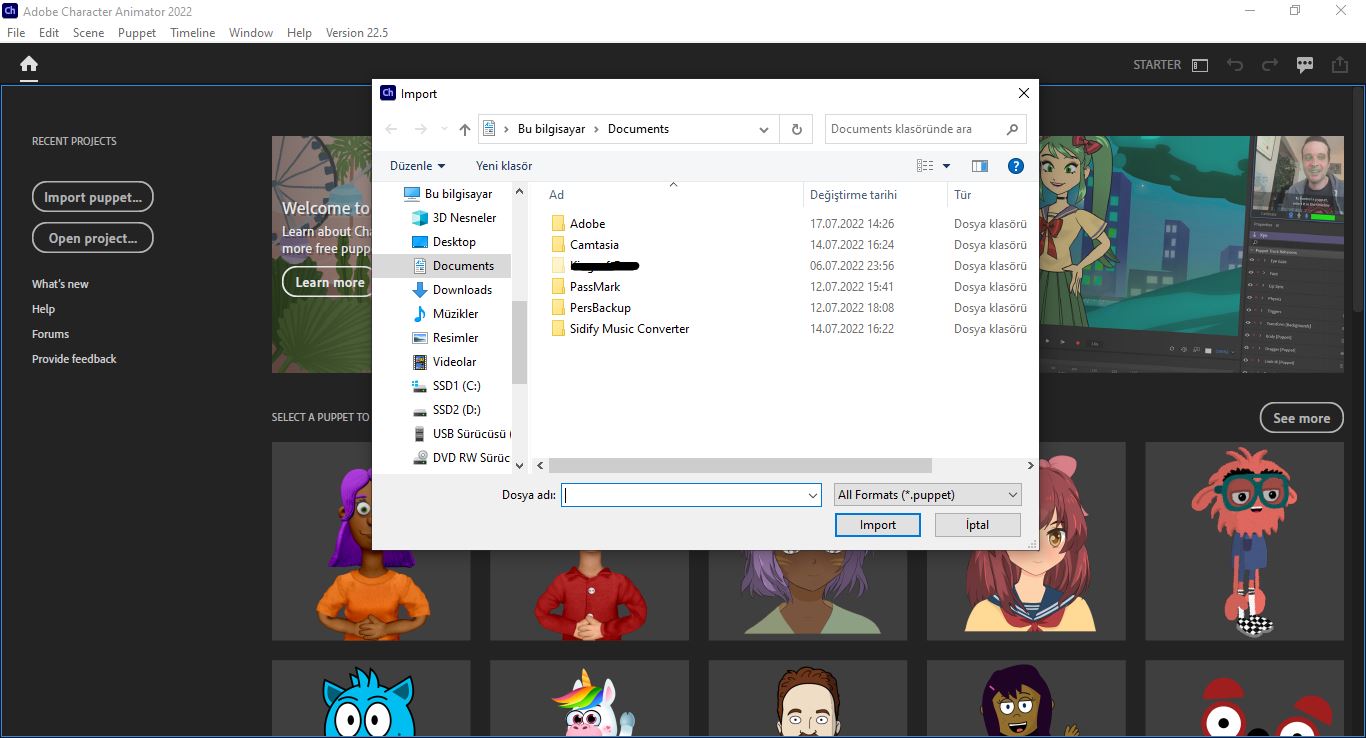1366x738 pixels.
Task: Select the PersBackup folder
Action: pos(600,308)
